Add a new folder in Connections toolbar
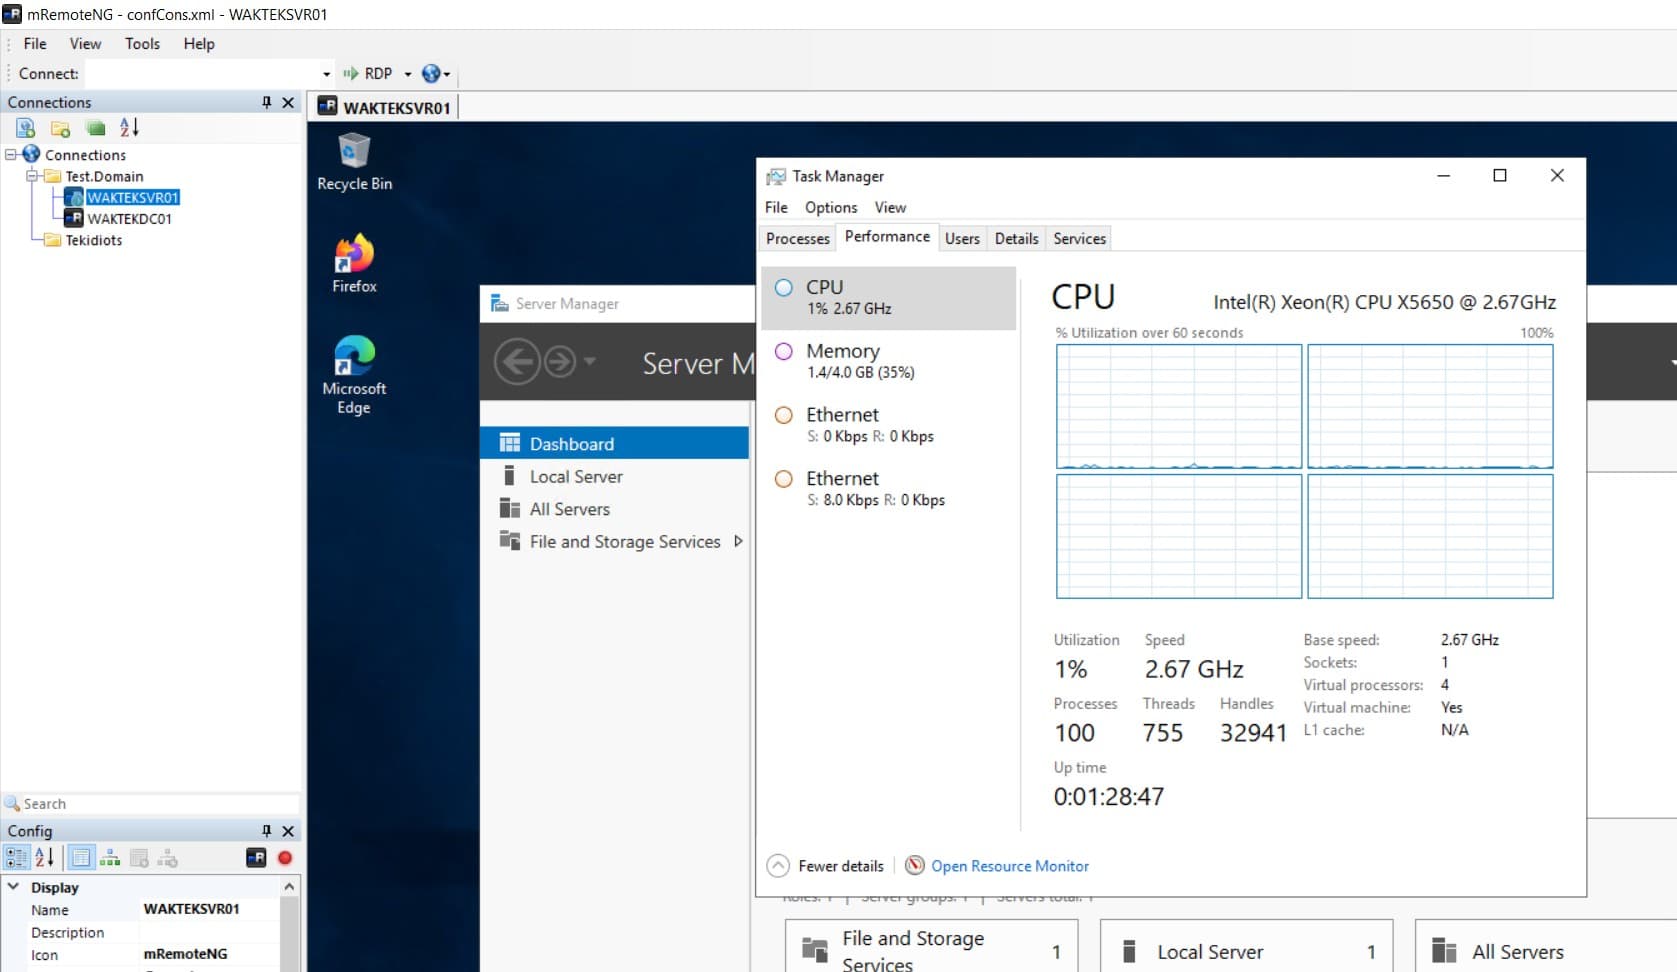The width and height of the screenshot is (1677, 972). point(61,128)
